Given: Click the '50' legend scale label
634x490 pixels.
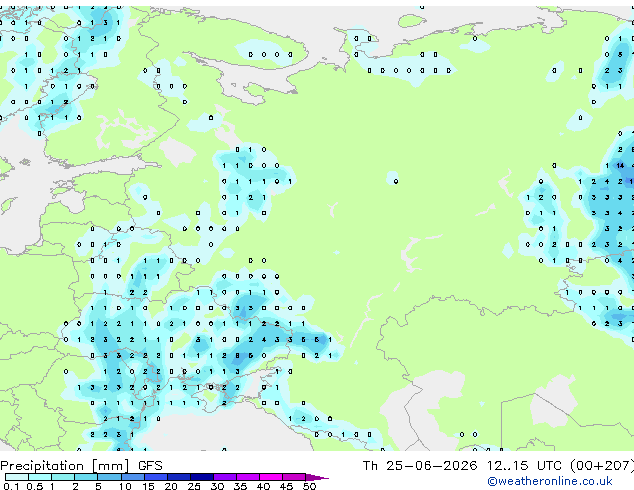Looking at the screenshot, I should 309,486.
